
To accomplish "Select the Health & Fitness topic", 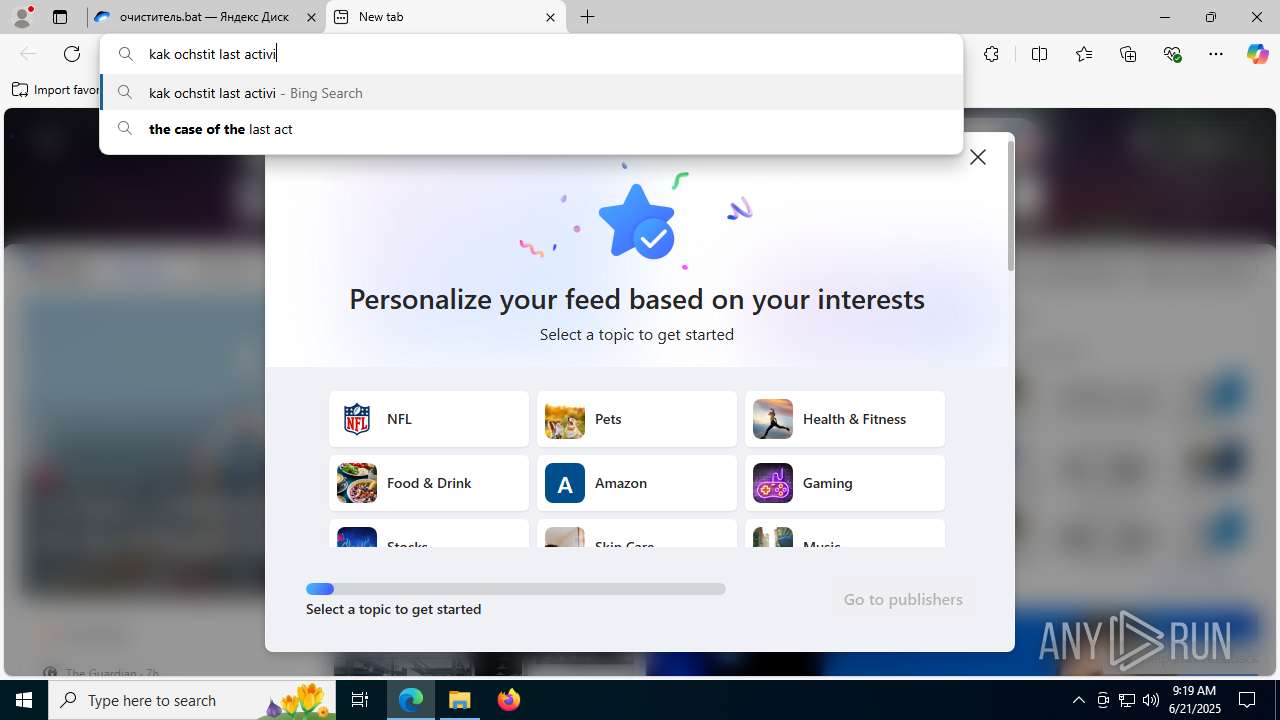I will 845,419.
